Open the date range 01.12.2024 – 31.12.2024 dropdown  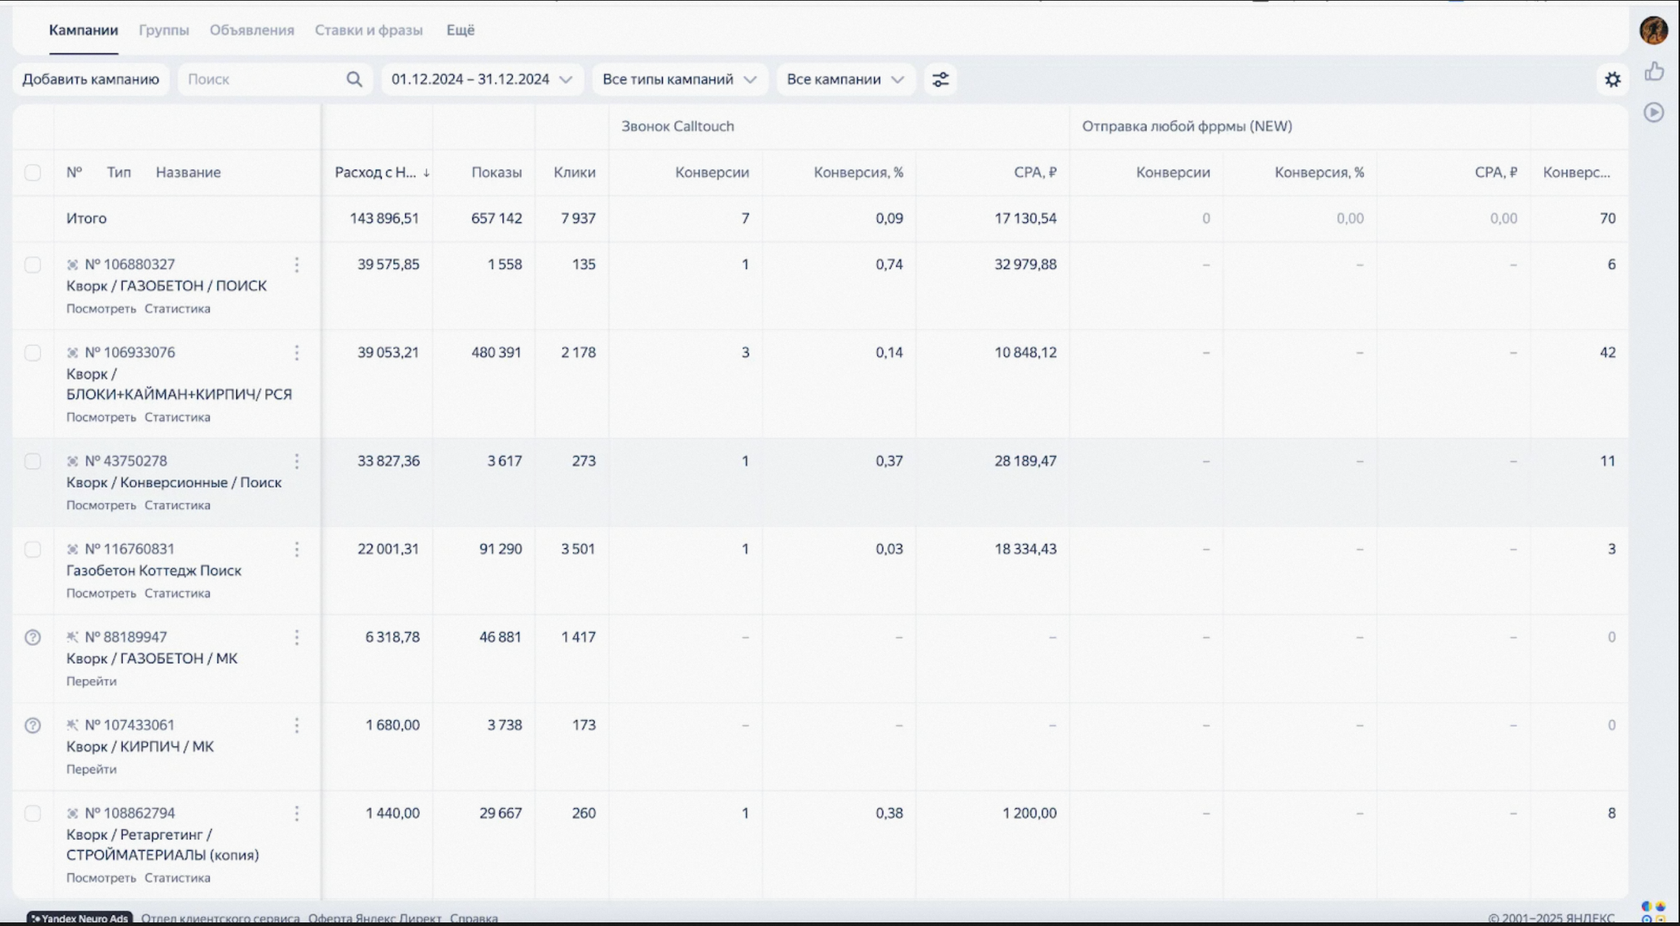[482, 79]
